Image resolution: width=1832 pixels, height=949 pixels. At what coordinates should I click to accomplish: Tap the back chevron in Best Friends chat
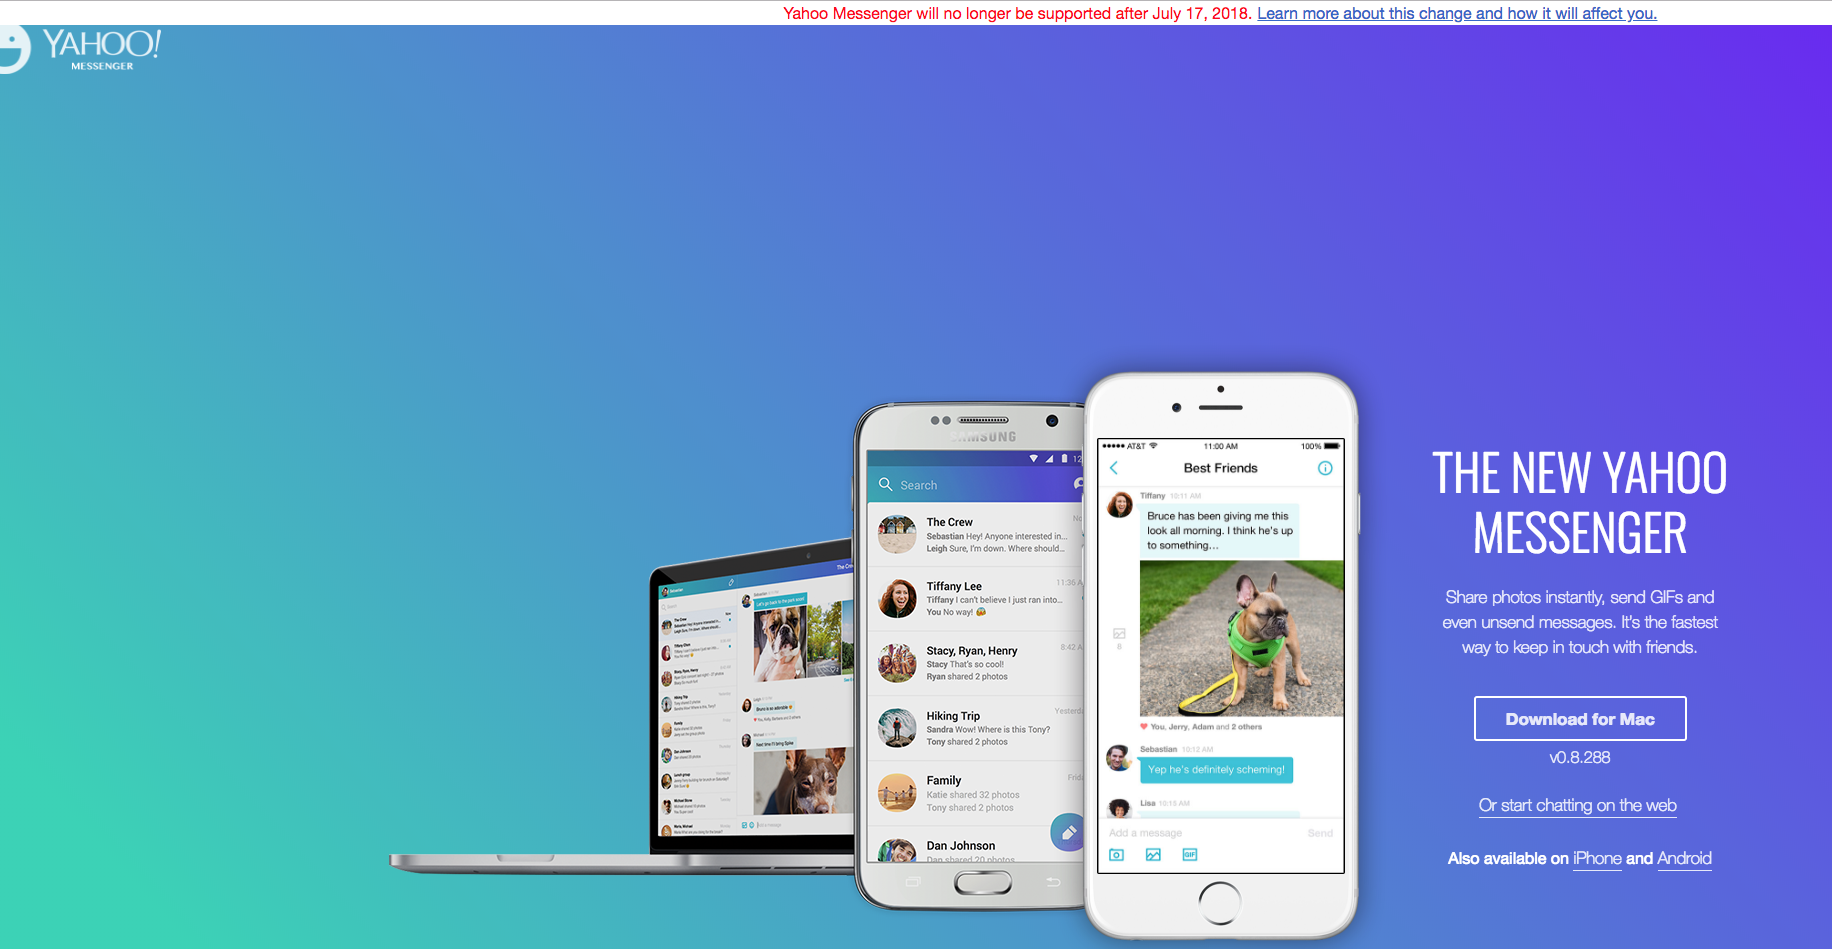coord(1114,468)
